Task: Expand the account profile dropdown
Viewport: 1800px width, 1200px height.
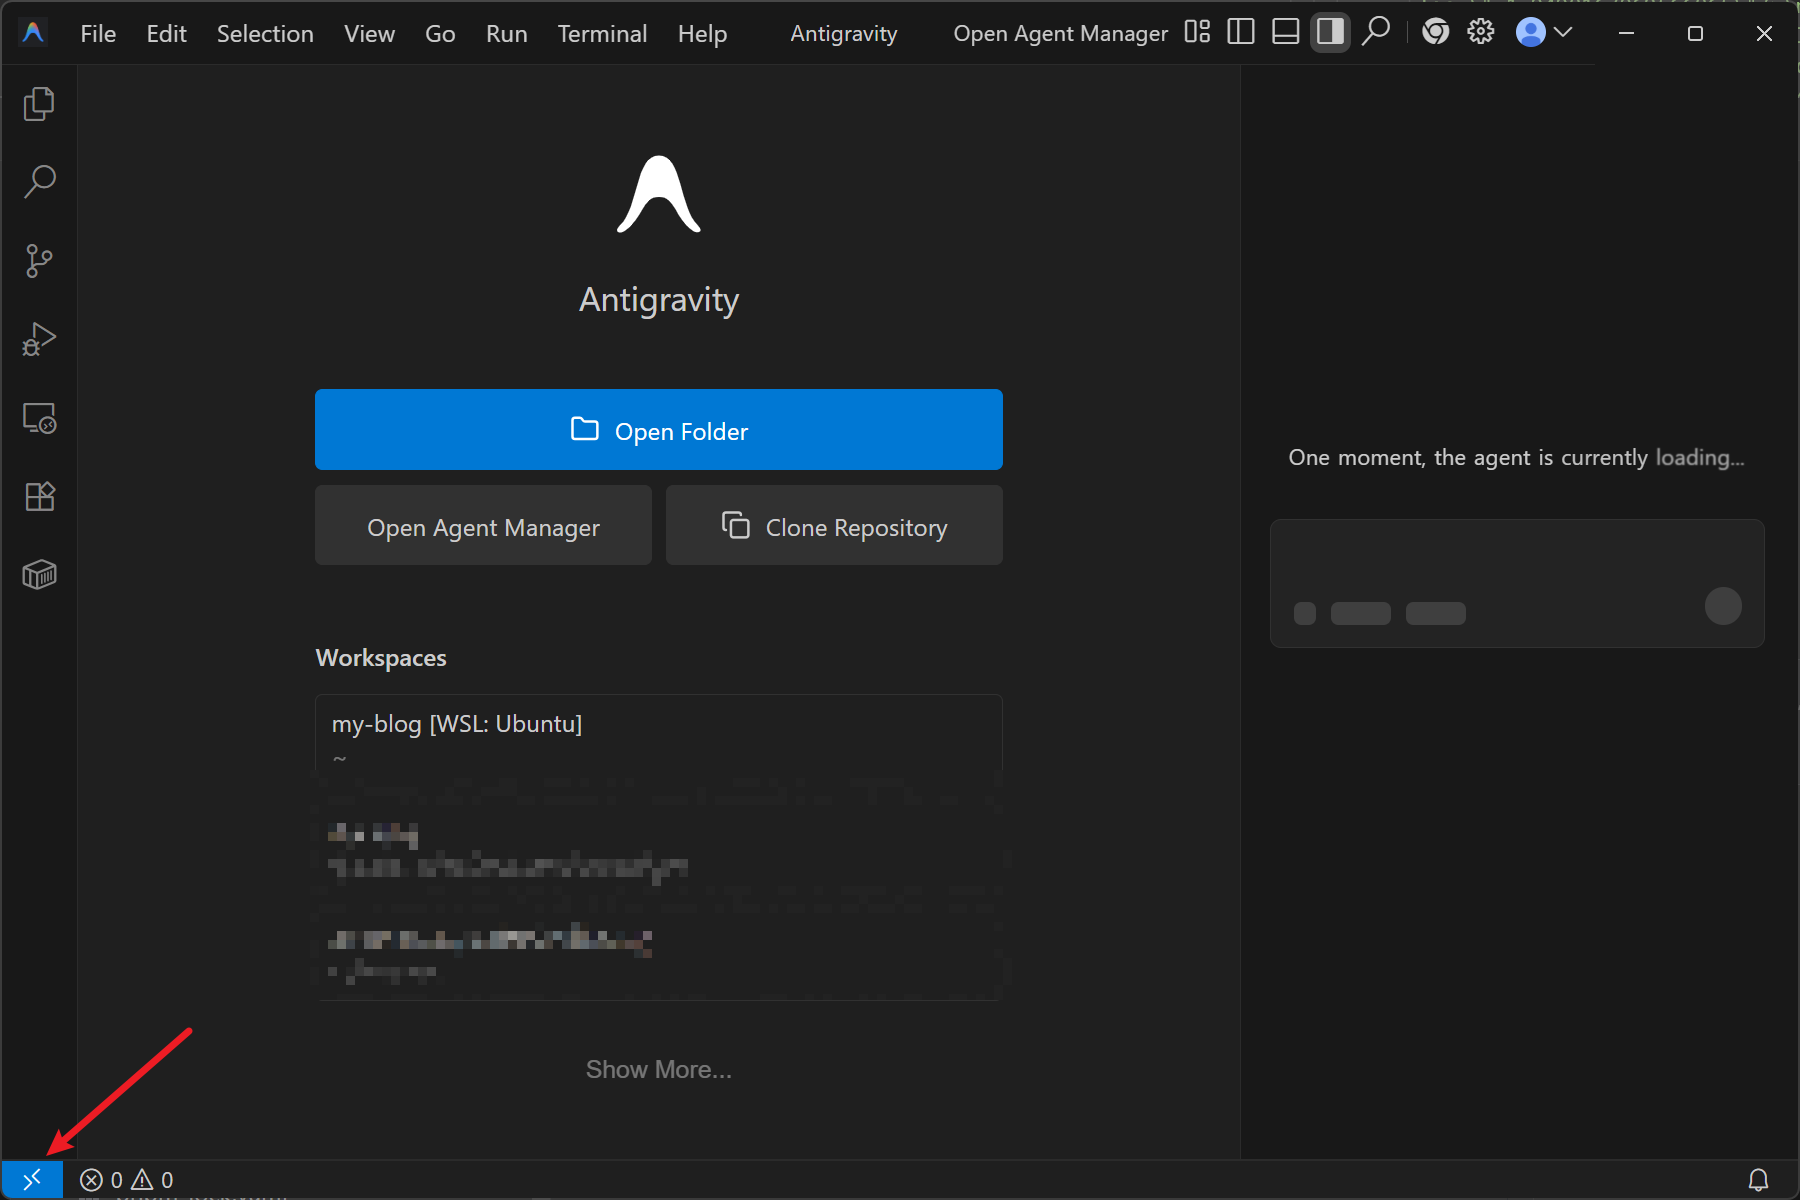Action: click(x=1544, y=33)
